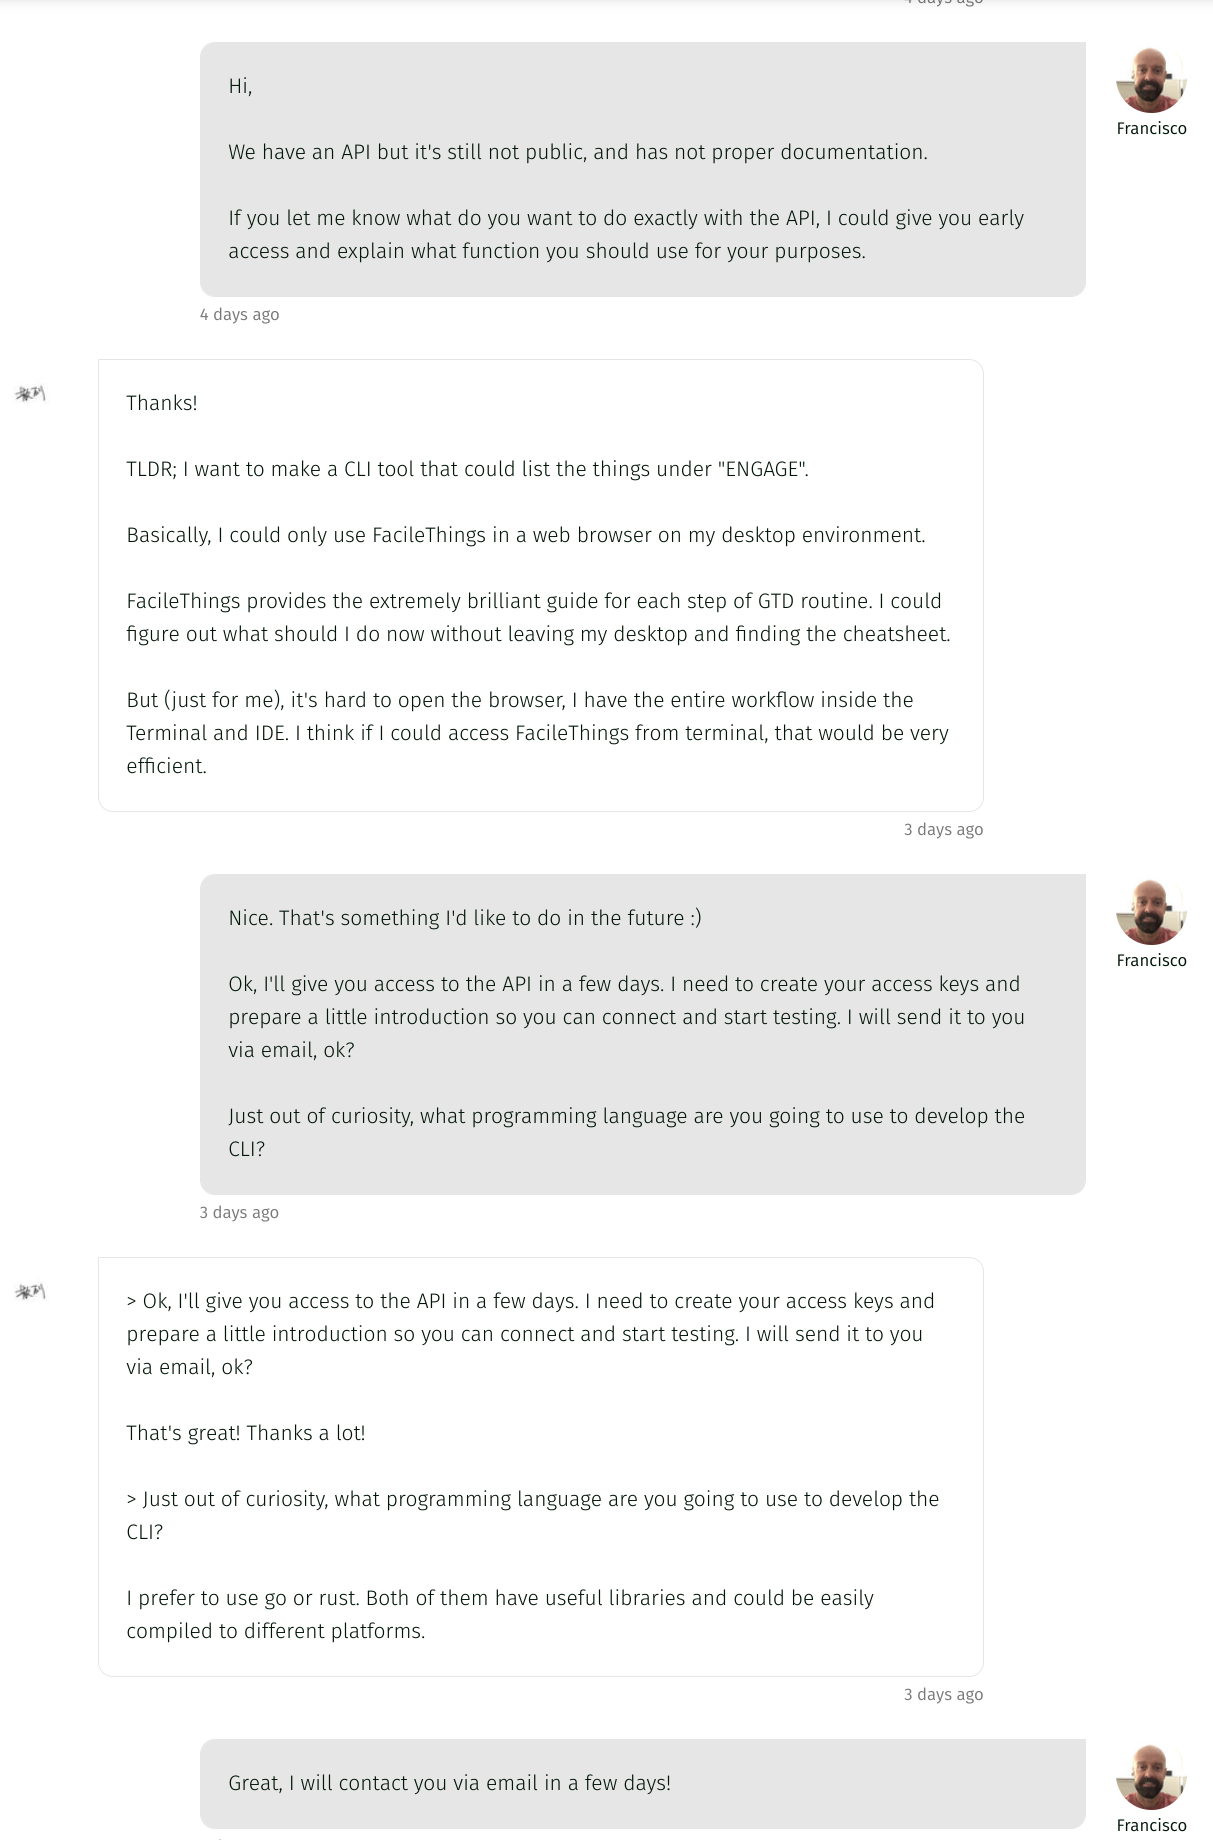Click the "3 days ago" timestamp under the ENGAGE CLI message
The image size is (1213, 1840).
(943, 830)
